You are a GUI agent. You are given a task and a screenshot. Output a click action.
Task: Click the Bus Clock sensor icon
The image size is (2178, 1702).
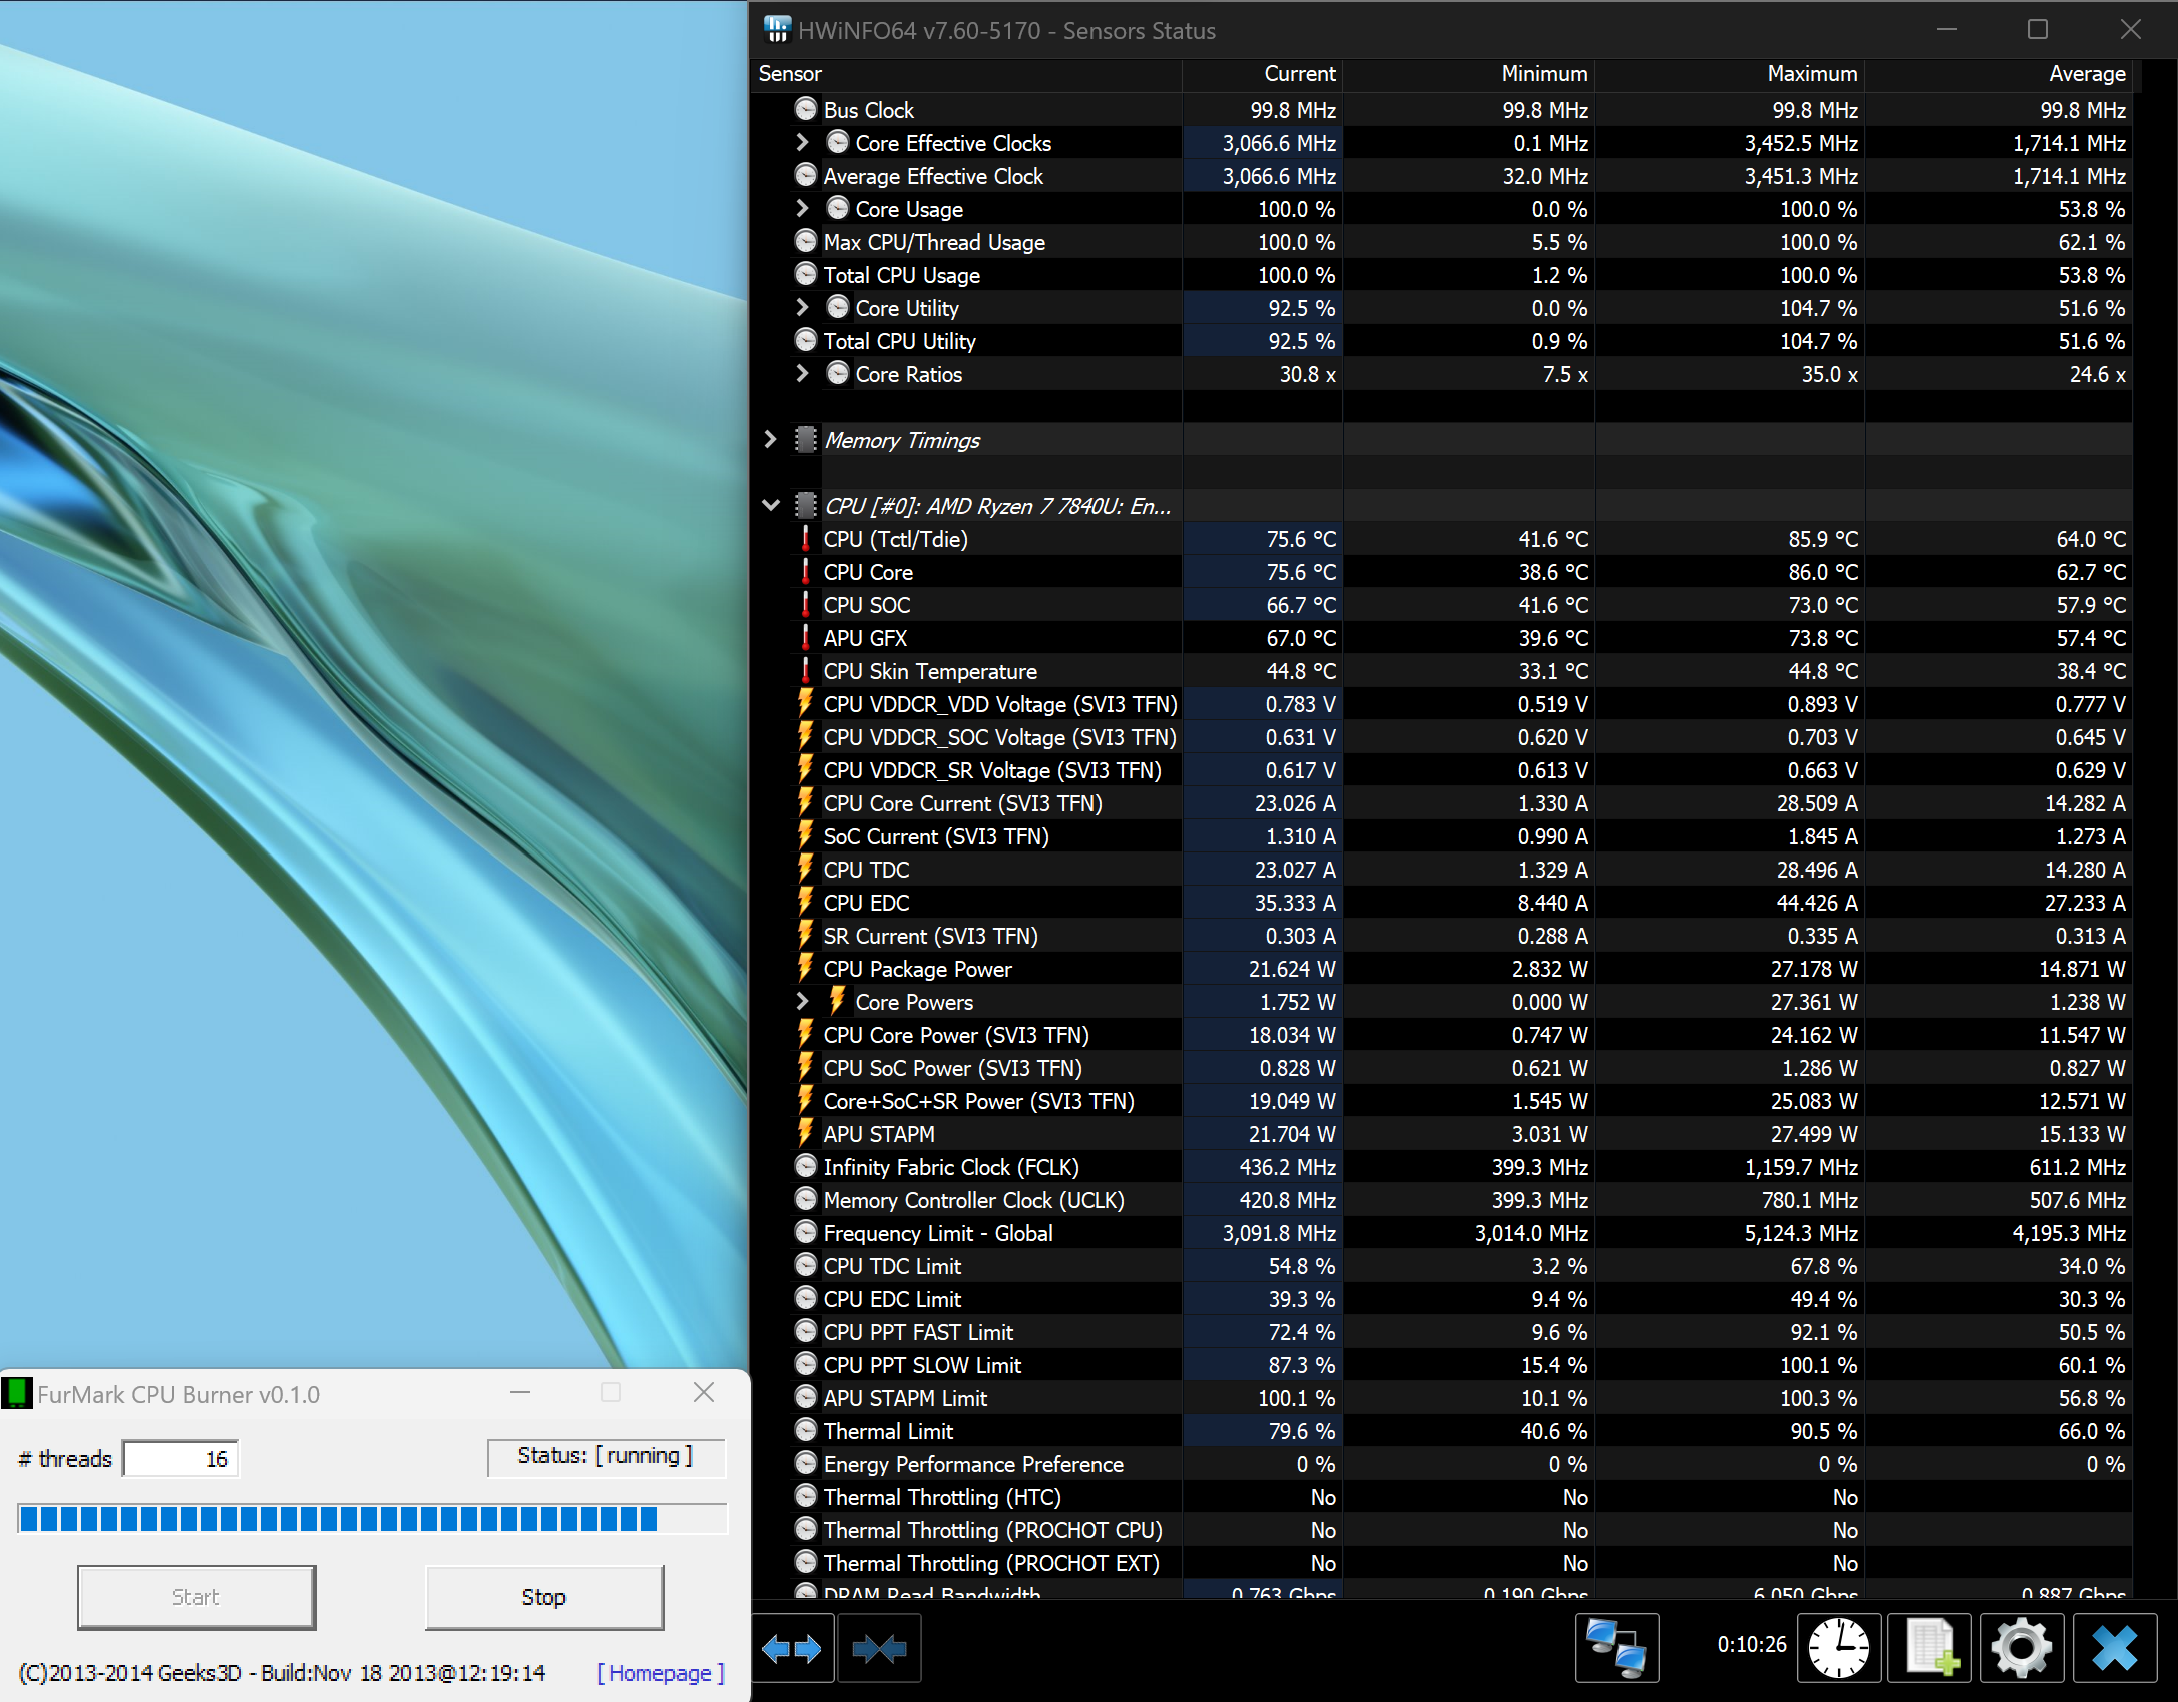[806, 109]
